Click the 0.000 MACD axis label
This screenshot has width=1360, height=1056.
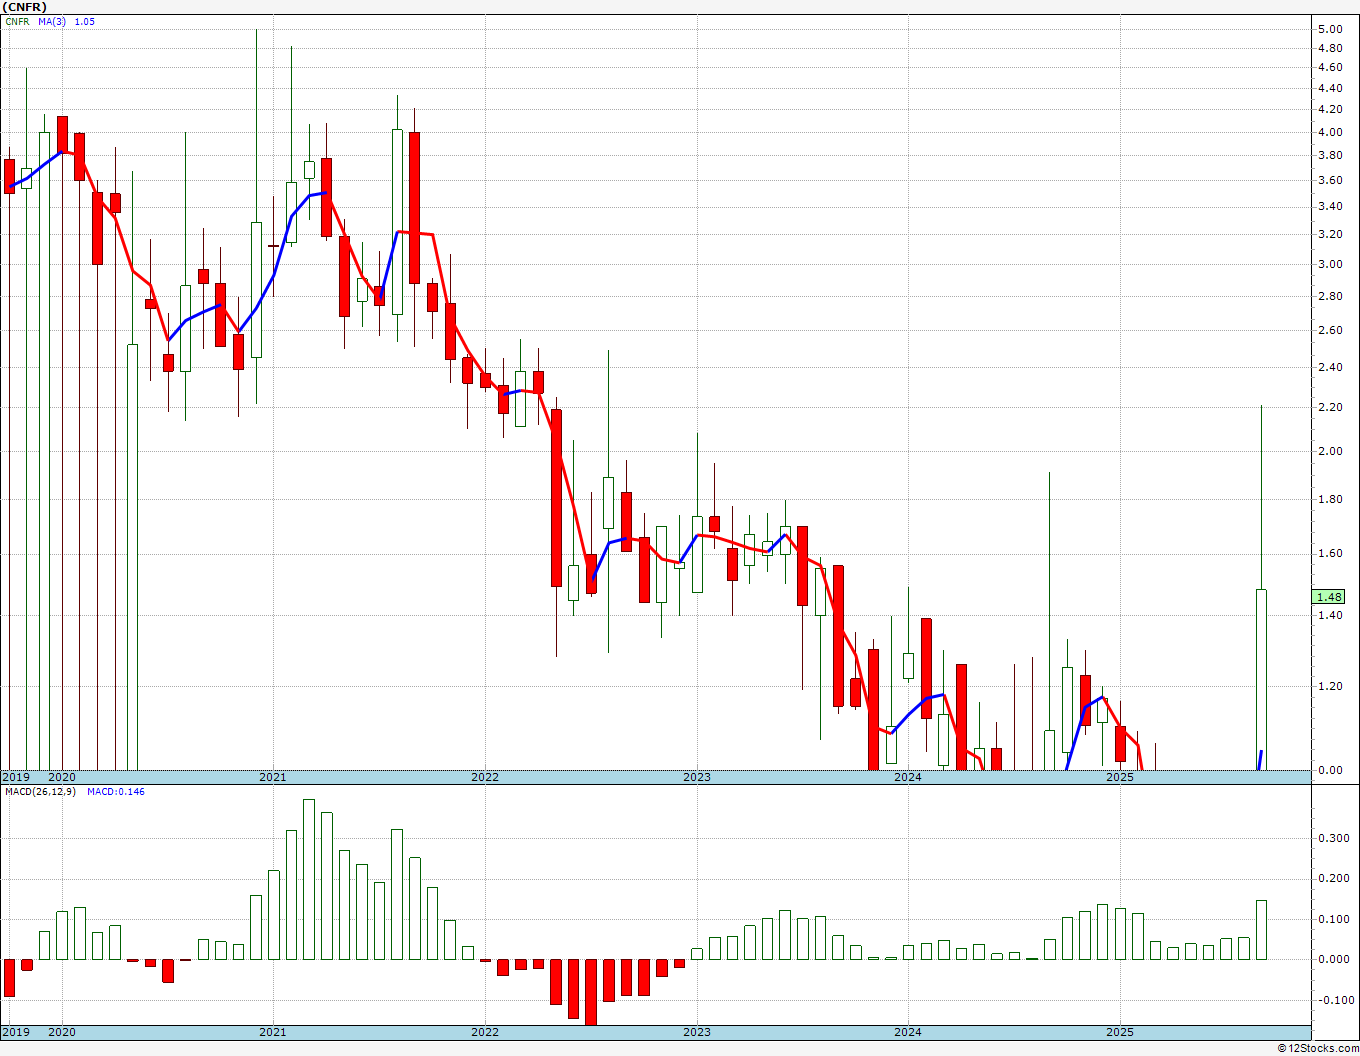(1332, 959)
